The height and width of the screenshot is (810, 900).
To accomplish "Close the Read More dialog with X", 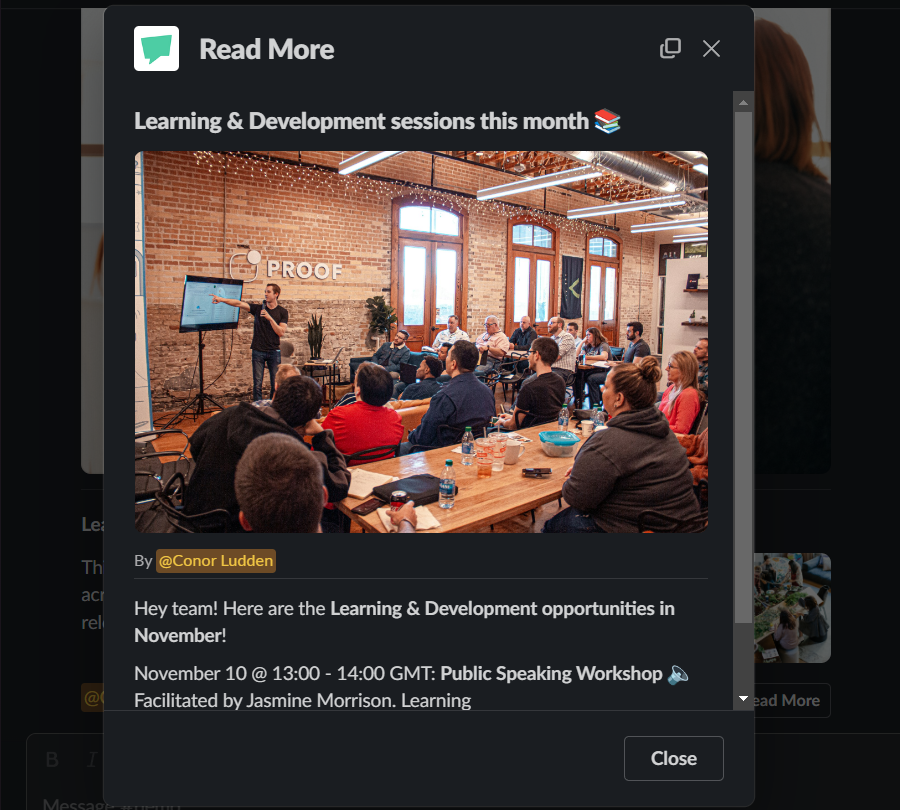I will [711, 49].
